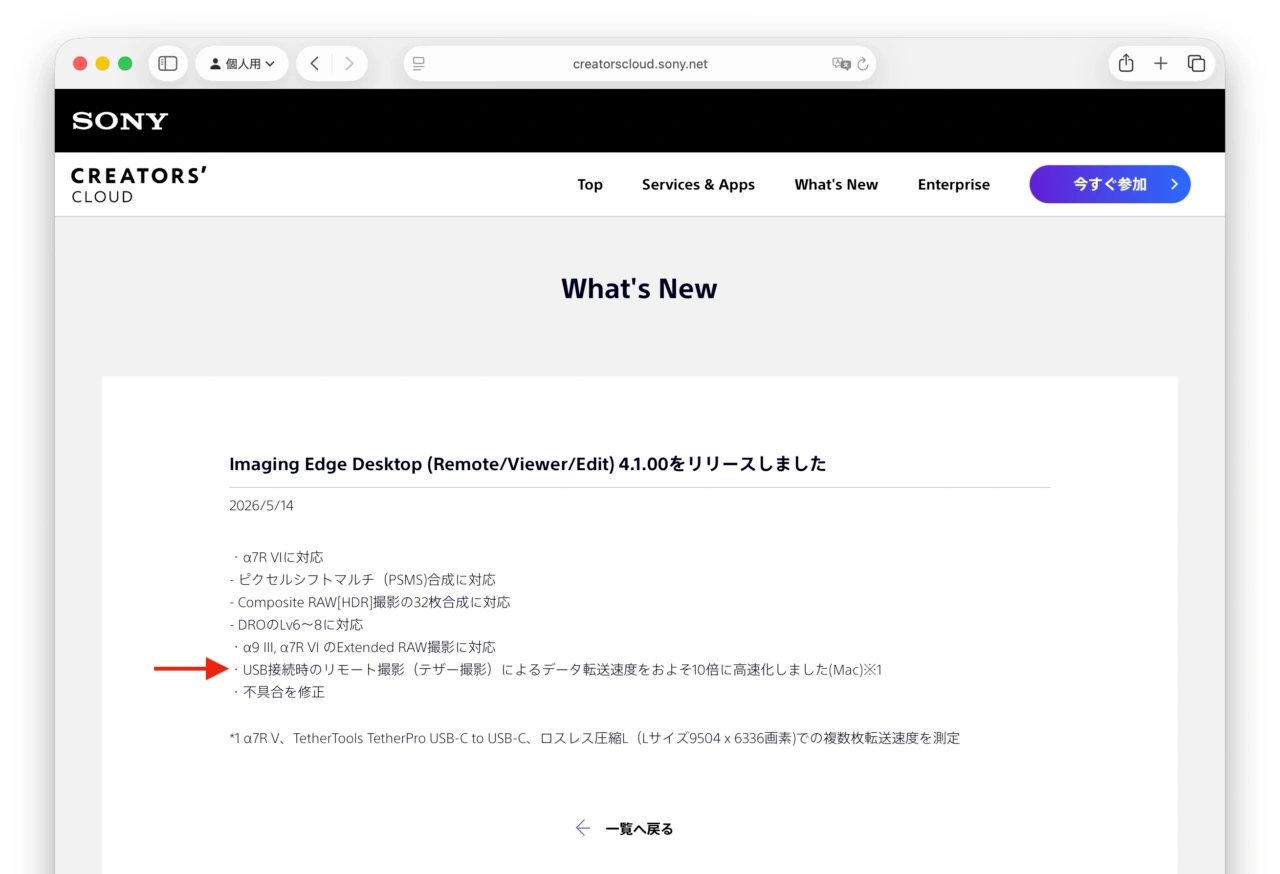1280x874 pixels.
Task: Click the Extended RAW撮影に対応 line
Action: coord(363,647)
